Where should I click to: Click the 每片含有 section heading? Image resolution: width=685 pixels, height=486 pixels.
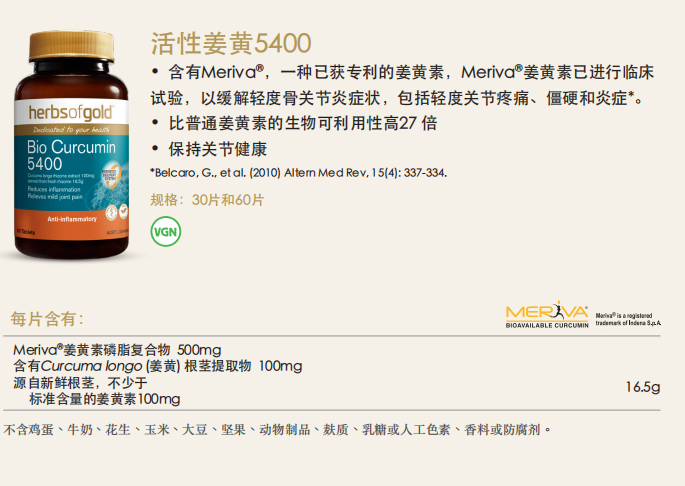47,319
